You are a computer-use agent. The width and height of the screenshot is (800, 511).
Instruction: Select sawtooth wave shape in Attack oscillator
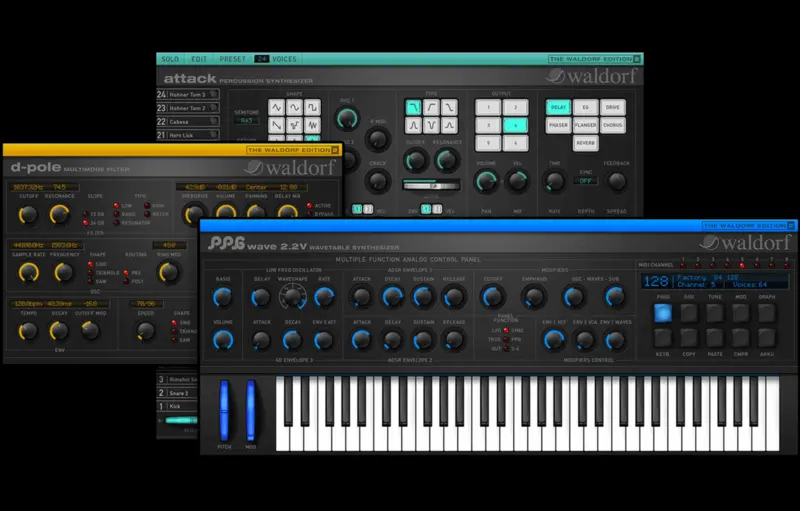point(277,125)
